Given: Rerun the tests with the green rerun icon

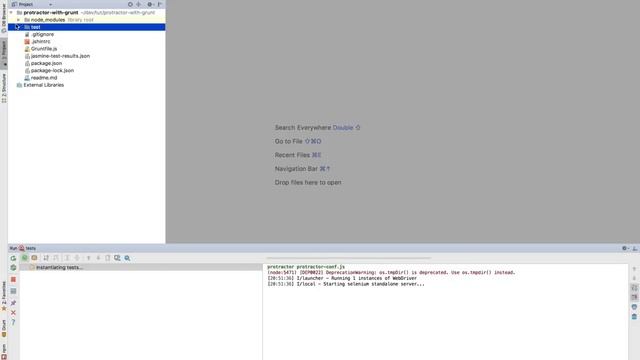Looking at the screenshot, I should [13, 258].
